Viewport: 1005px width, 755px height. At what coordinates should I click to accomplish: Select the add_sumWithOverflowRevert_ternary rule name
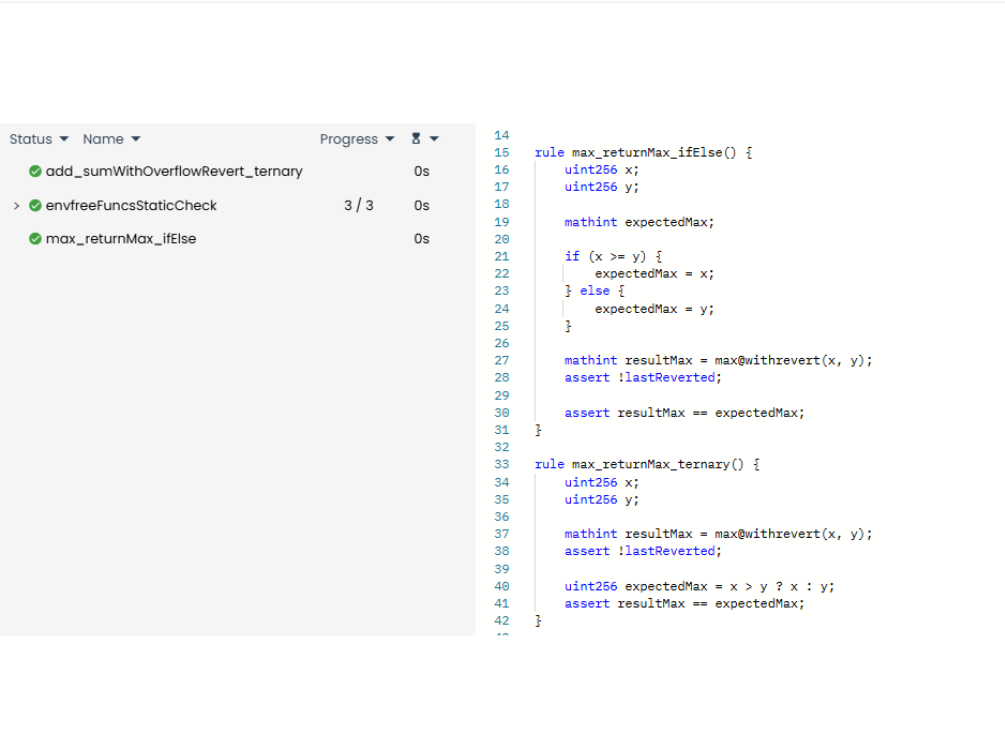pos(173,171)
